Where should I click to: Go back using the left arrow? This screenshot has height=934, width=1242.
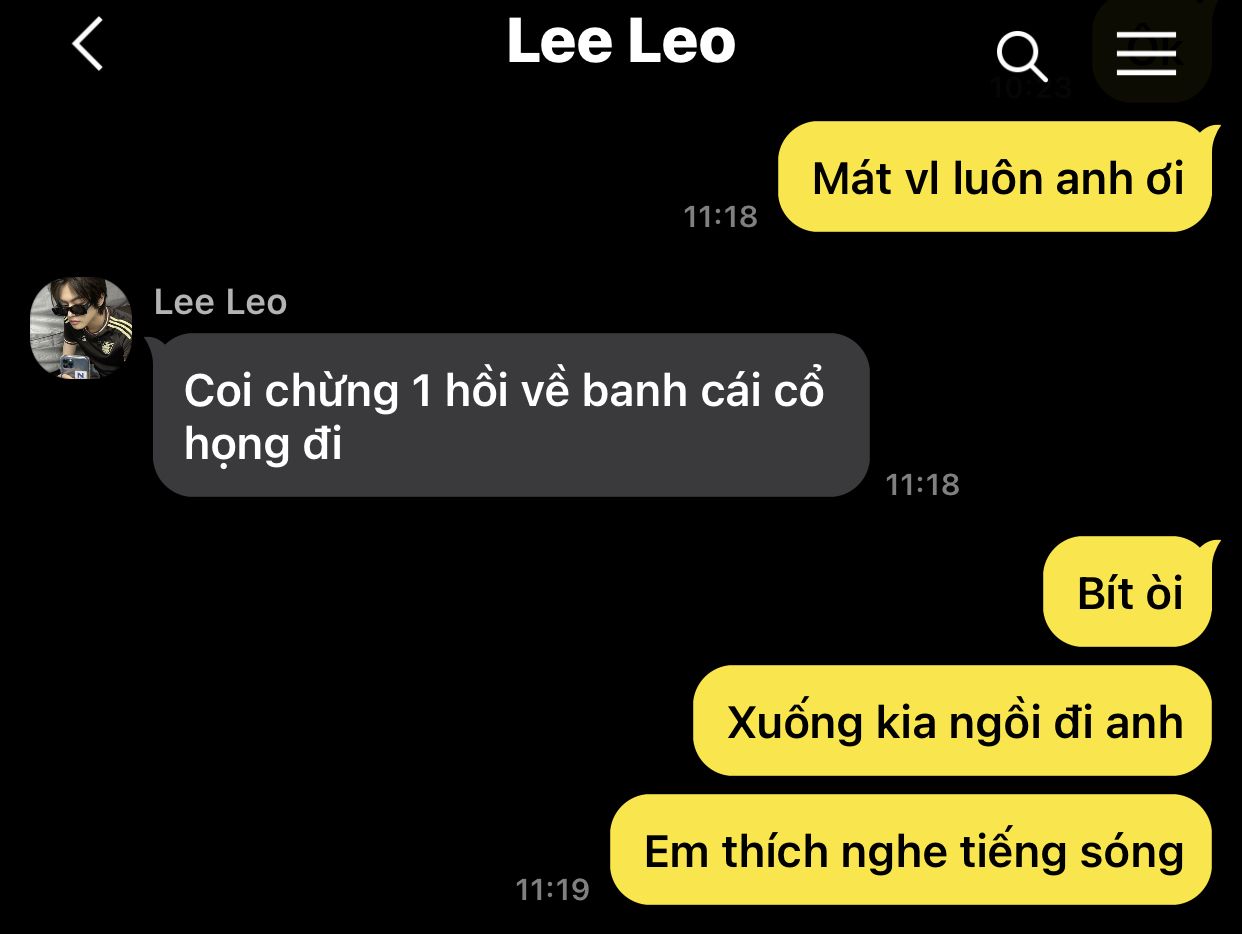[88, 45]
